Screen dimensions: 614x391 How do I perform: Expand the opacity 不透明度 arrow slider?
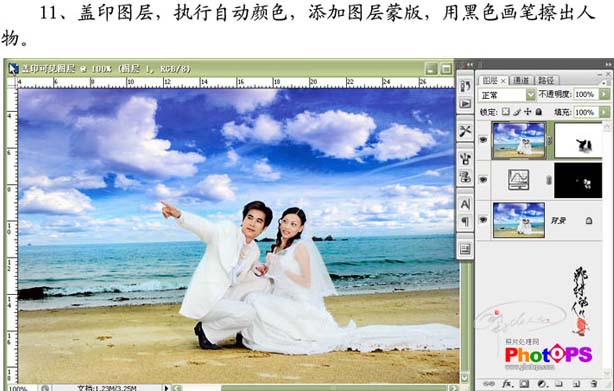tap(605, 94)
